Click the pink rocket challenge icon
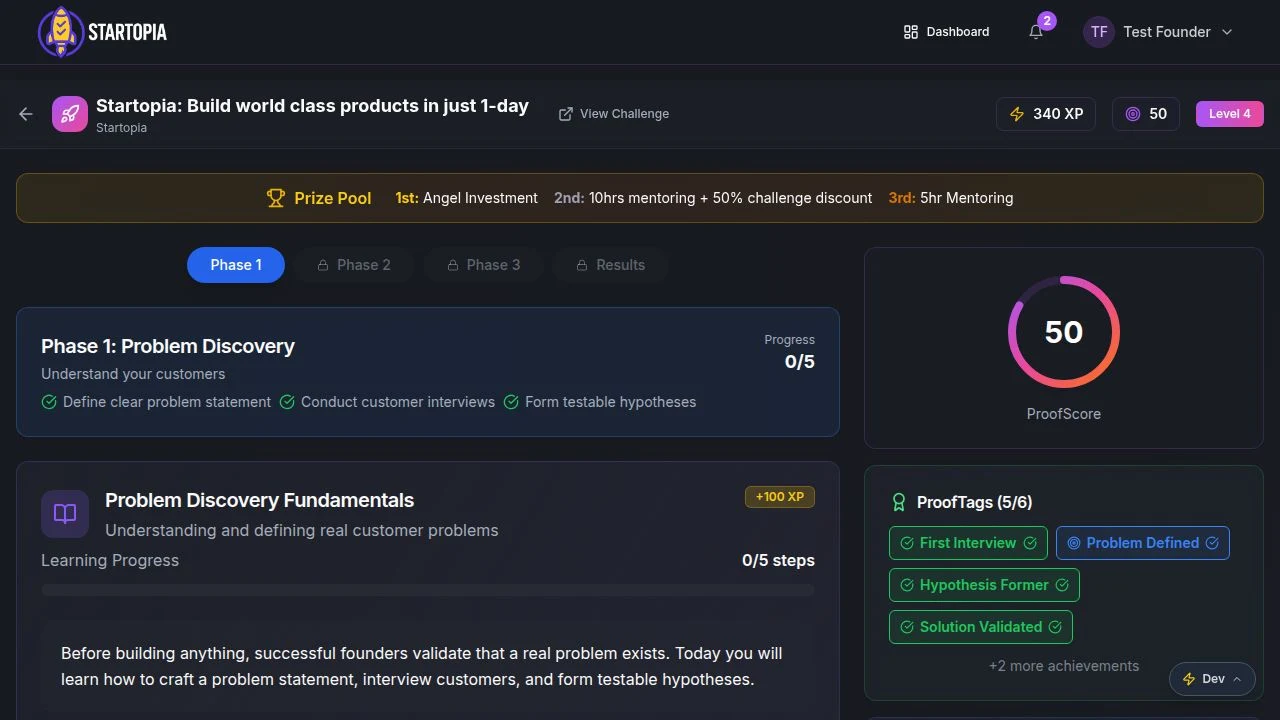 coord(70,114)
